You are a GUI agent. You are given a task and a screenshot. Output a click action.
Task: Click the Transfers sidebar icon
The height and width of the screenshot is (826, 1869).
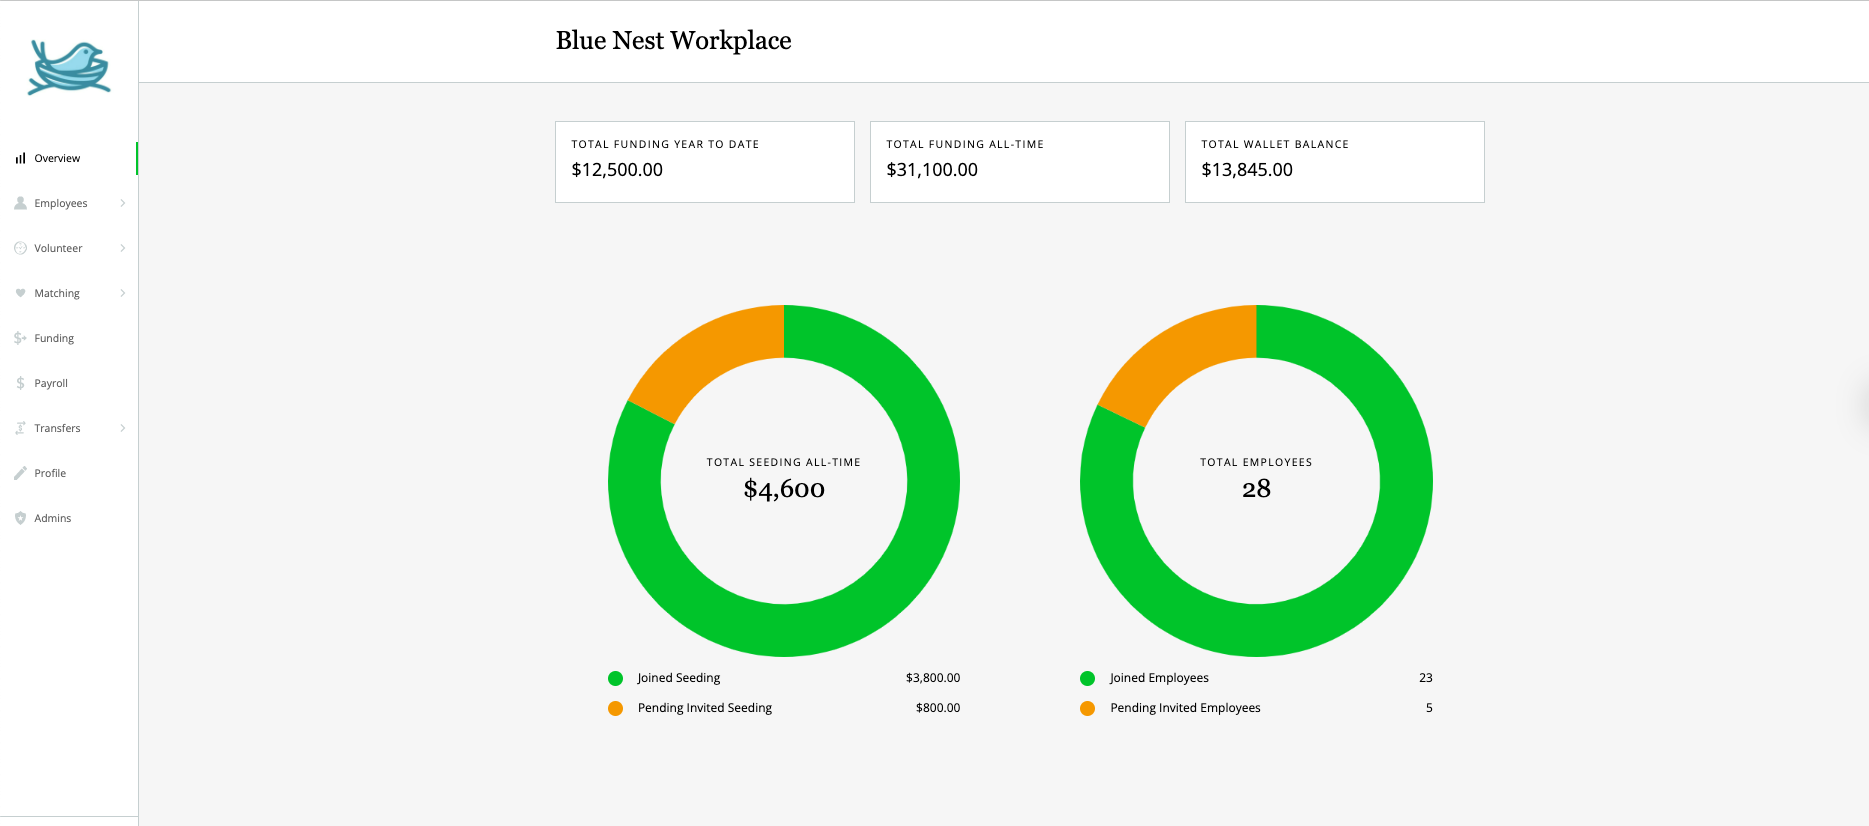pos(20,428)
